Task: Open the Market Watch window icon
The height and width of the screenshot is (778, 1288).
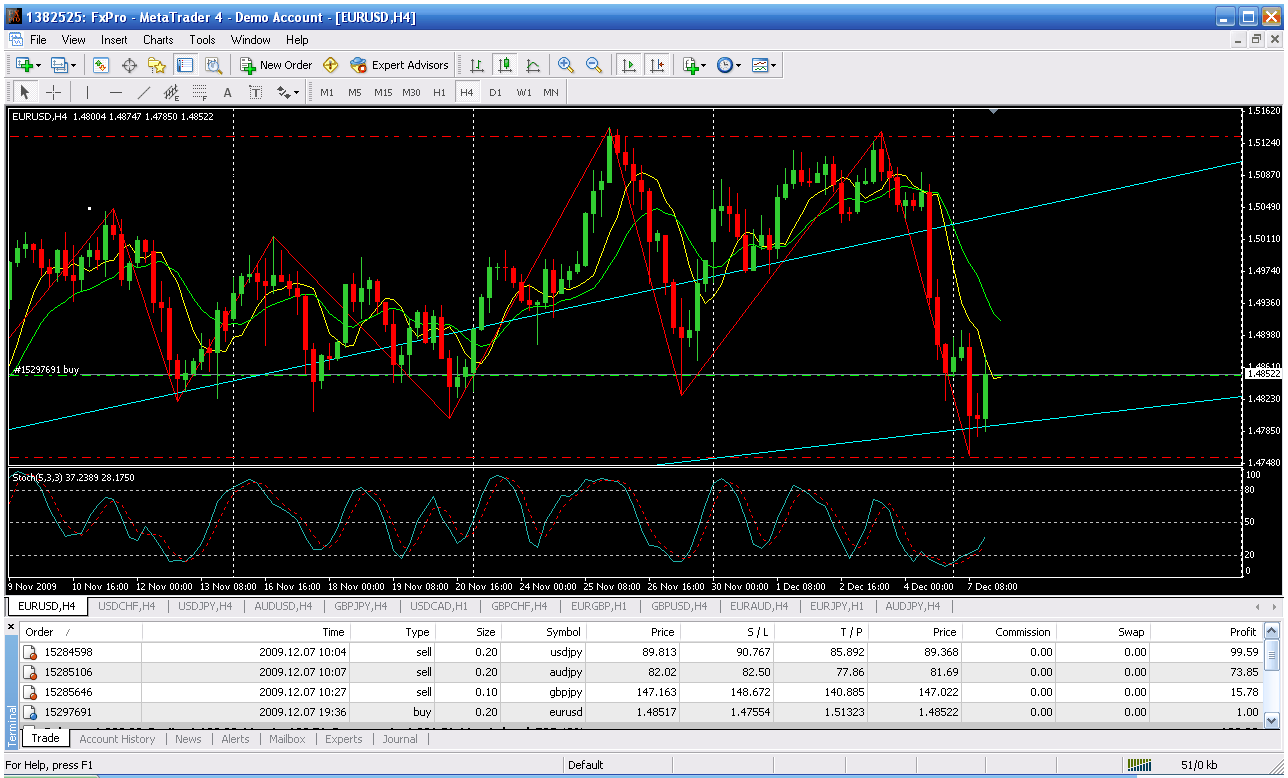Action: 101,65
